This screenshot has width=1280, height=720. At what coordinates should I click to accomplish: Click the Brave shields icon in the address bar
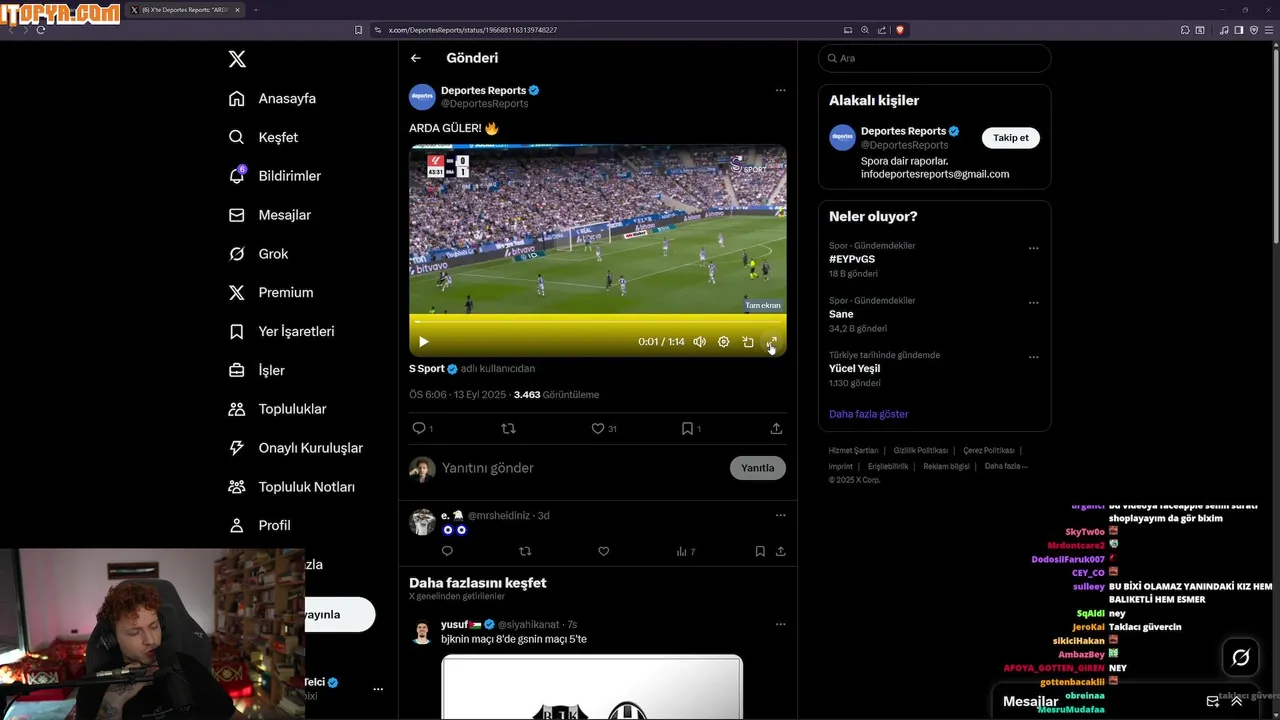(900, 30)
